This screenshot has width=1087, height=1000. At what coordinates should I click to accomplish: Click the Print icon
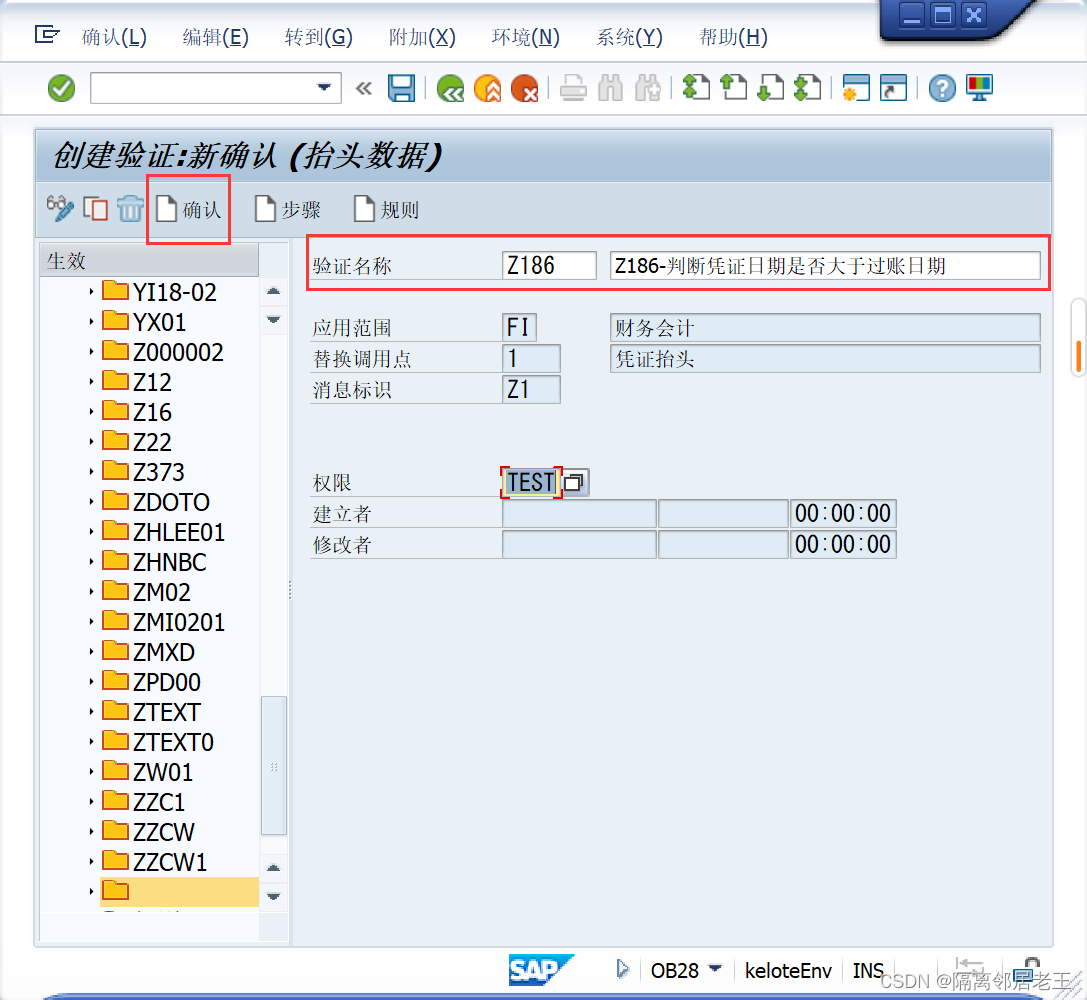click(572, 88)
